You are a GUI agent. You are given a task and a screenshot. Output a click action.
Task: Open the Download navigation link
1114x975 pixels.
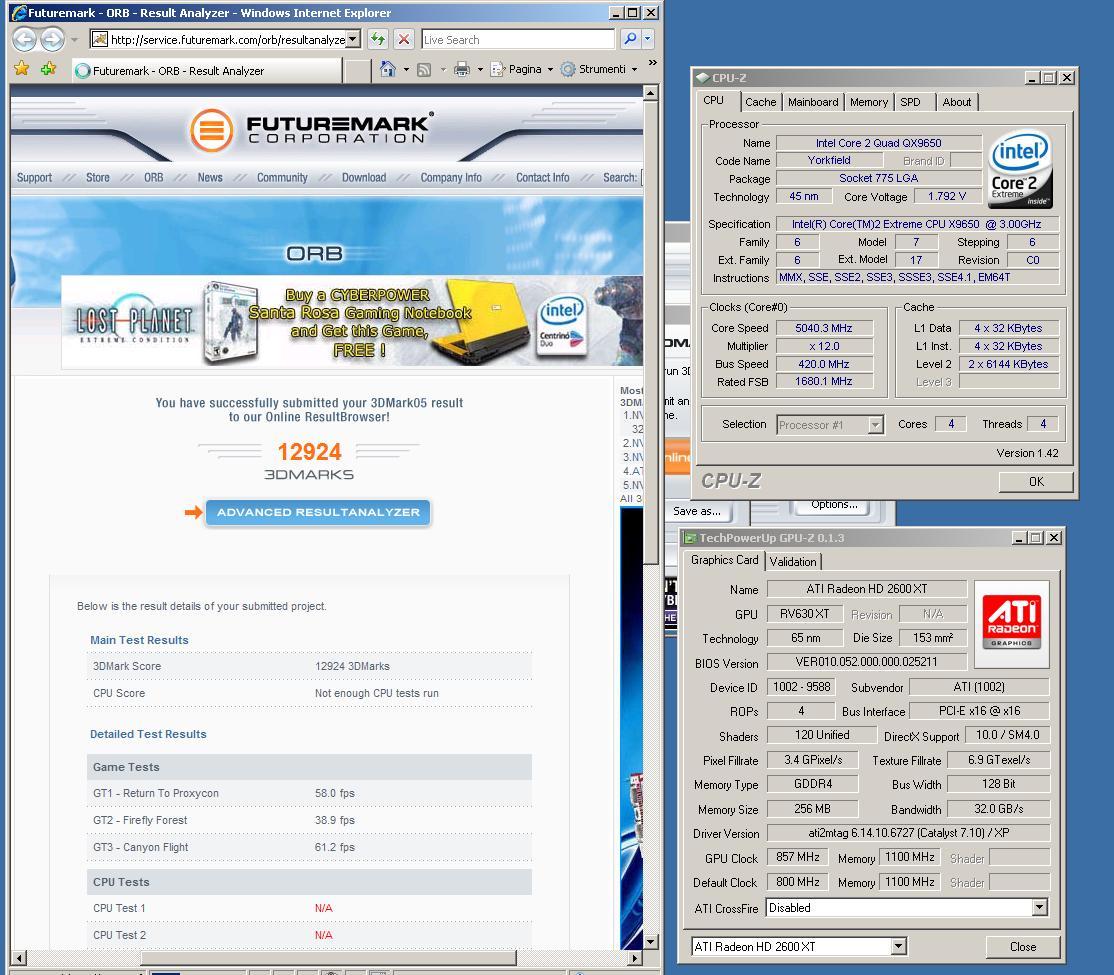[x=364, y=178]
